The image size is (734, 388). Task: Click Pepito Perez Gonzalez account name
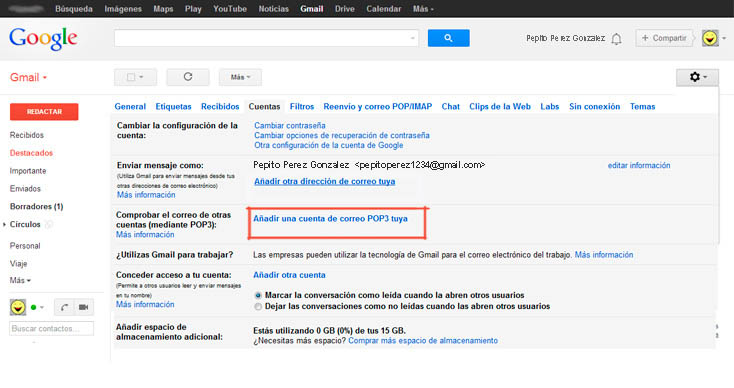(x=565, y=38)
